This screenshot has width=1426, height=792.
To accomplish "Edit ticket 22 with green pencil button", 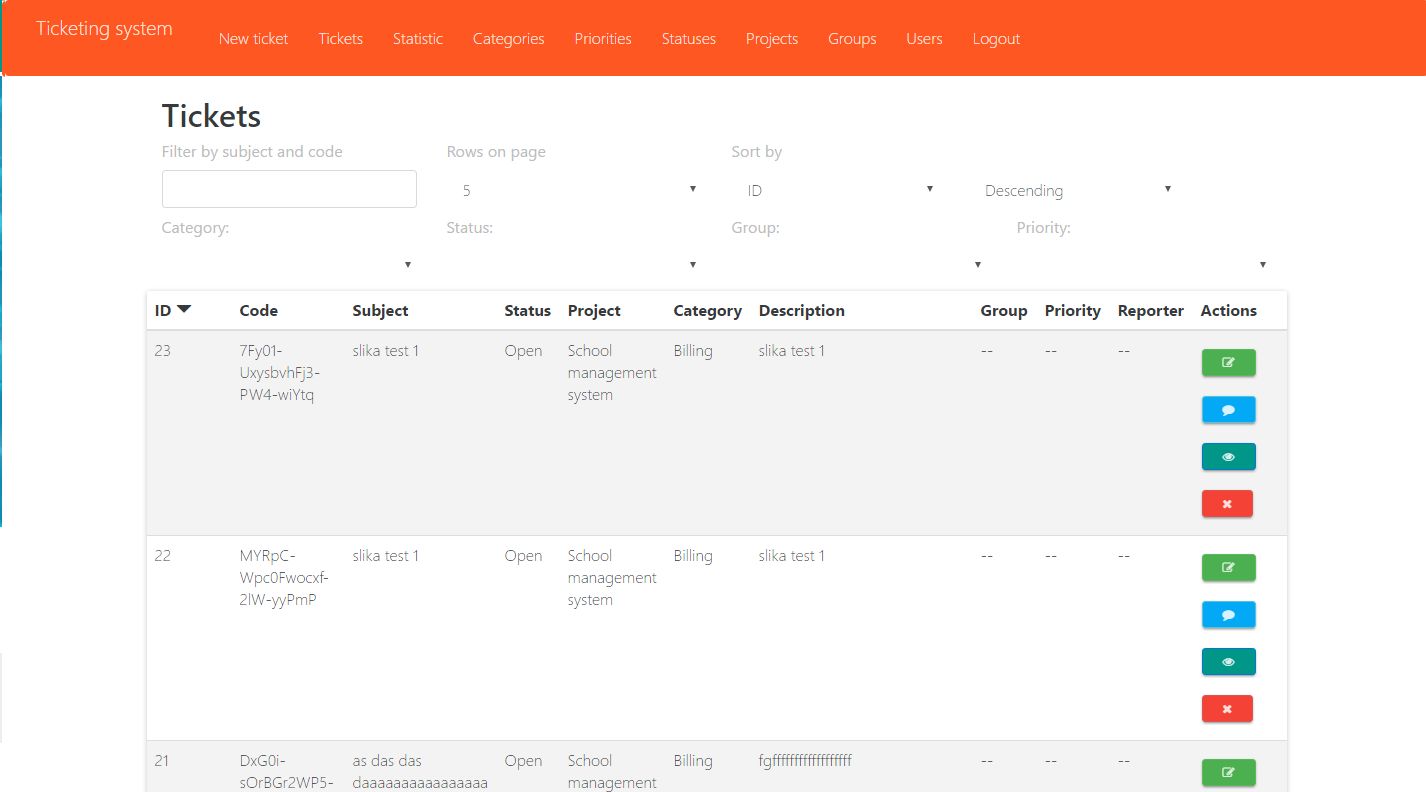I will (x=1228, y=568).
